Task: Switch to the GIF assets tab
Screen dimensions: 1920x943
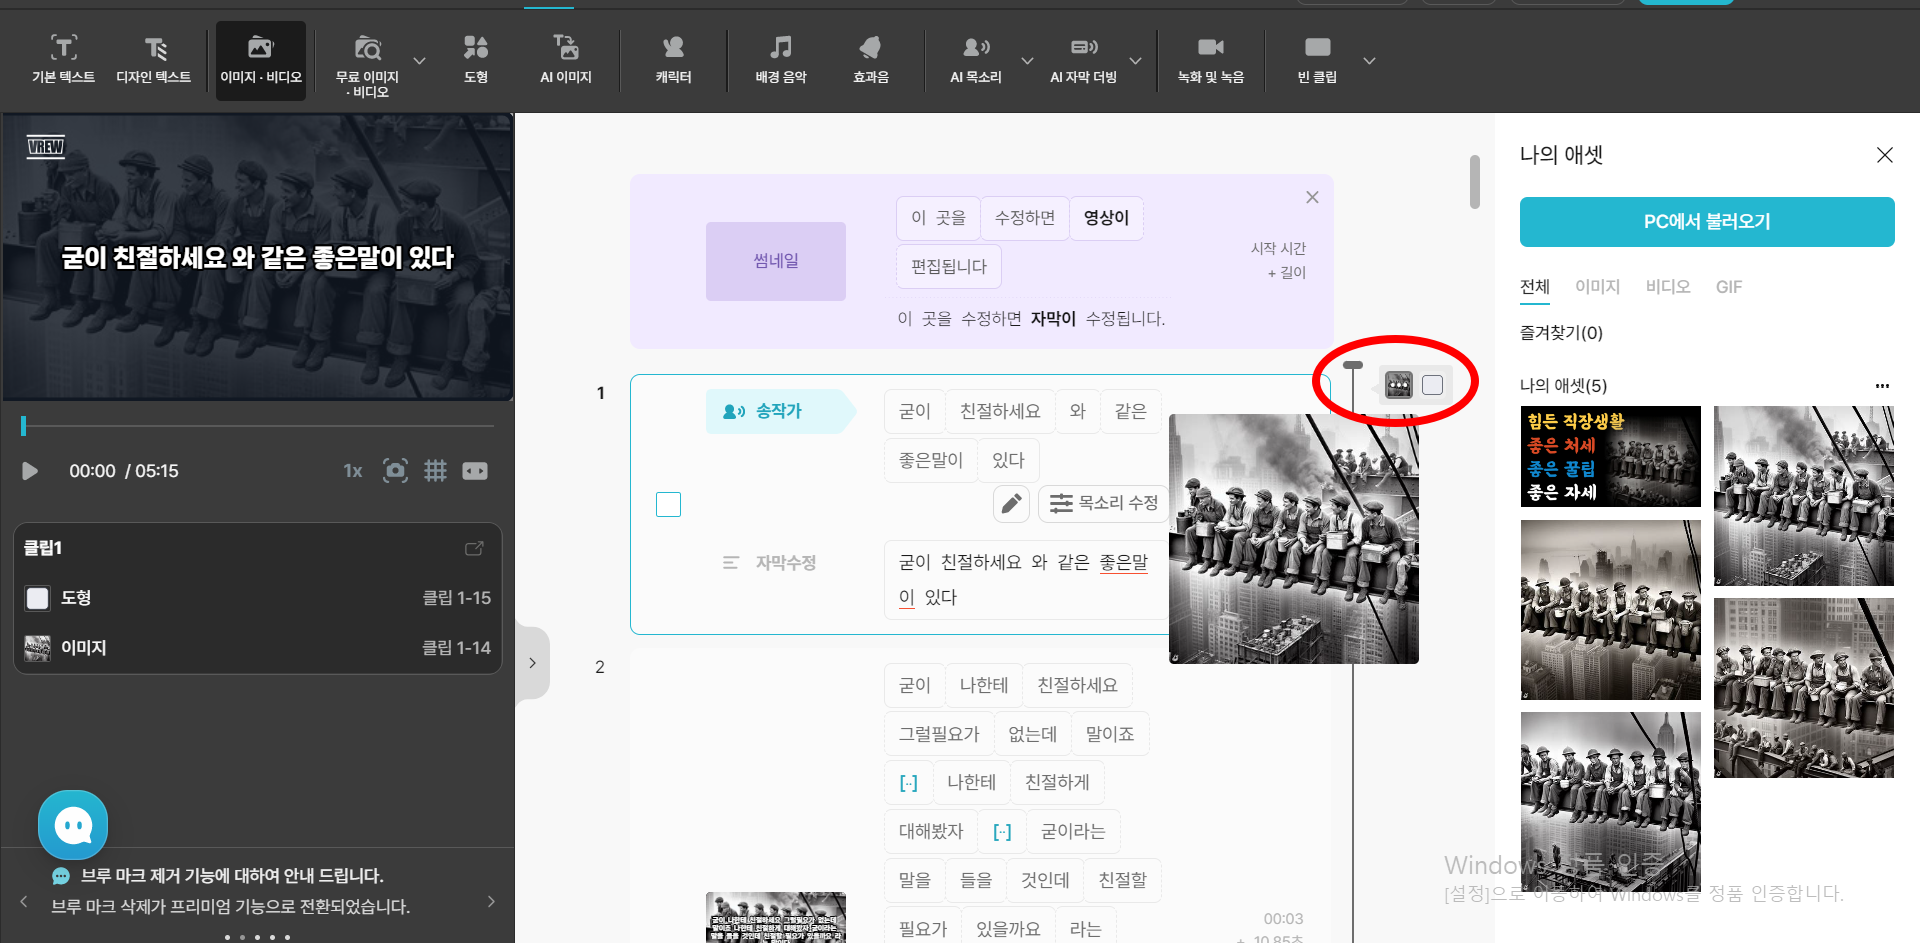Action: point(1729,287)
